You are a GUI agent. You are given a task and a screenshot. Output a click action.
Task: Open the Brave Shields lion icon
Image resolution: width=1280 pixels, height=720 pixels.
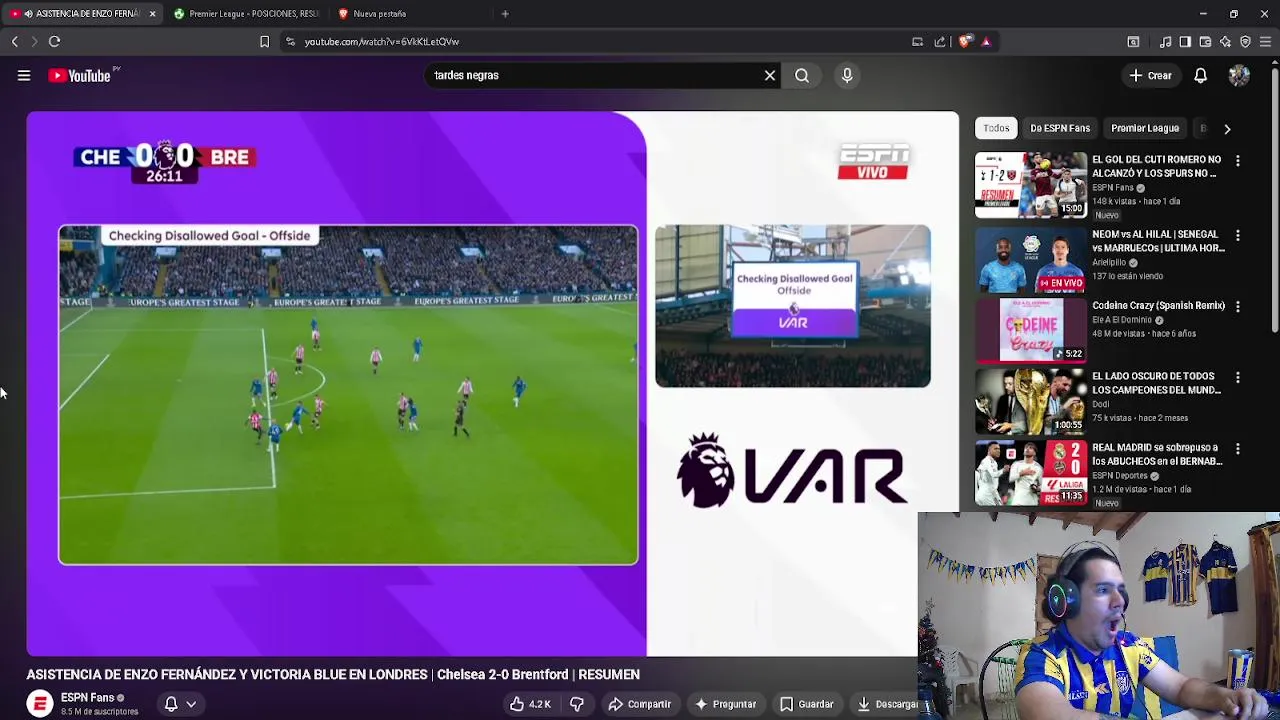(965, 41)
